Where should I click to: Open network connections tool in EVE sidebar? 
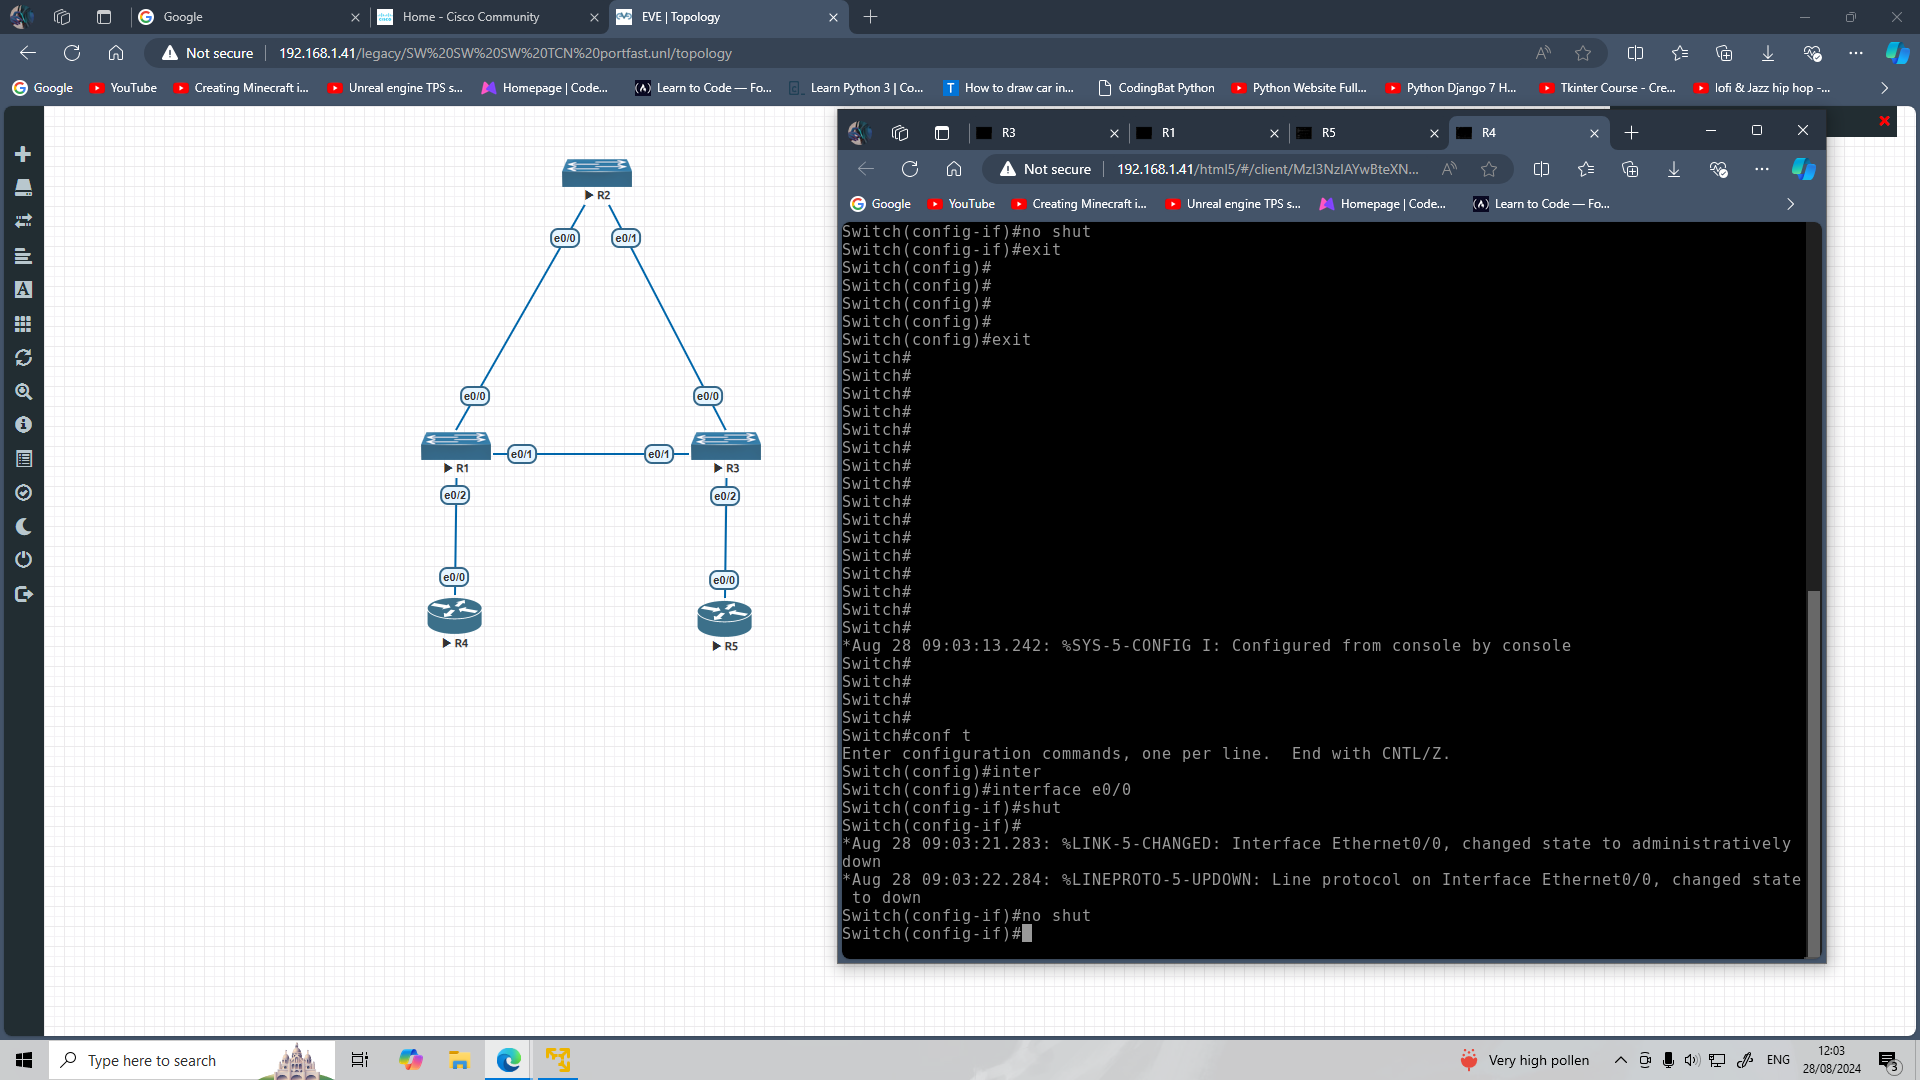(x=23, y=221)
